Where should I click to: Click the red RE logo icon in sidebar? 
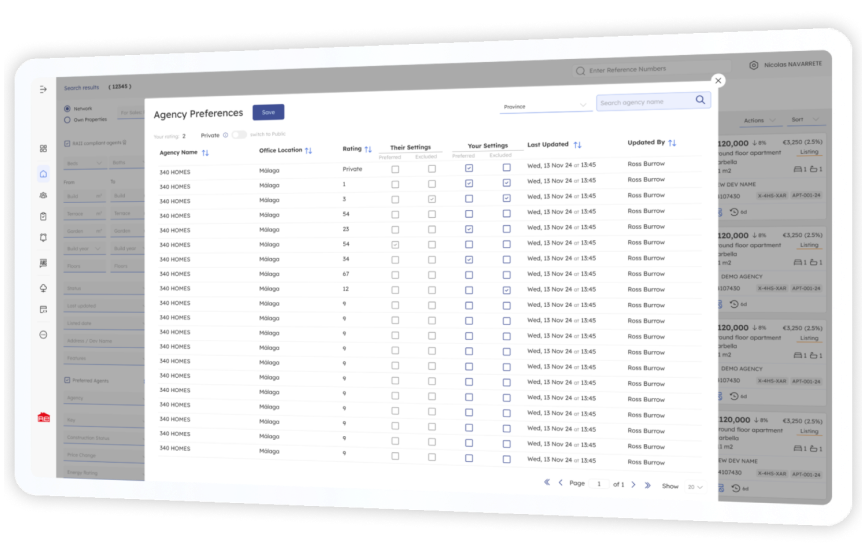pyautogui.click(x=44, y=418)
